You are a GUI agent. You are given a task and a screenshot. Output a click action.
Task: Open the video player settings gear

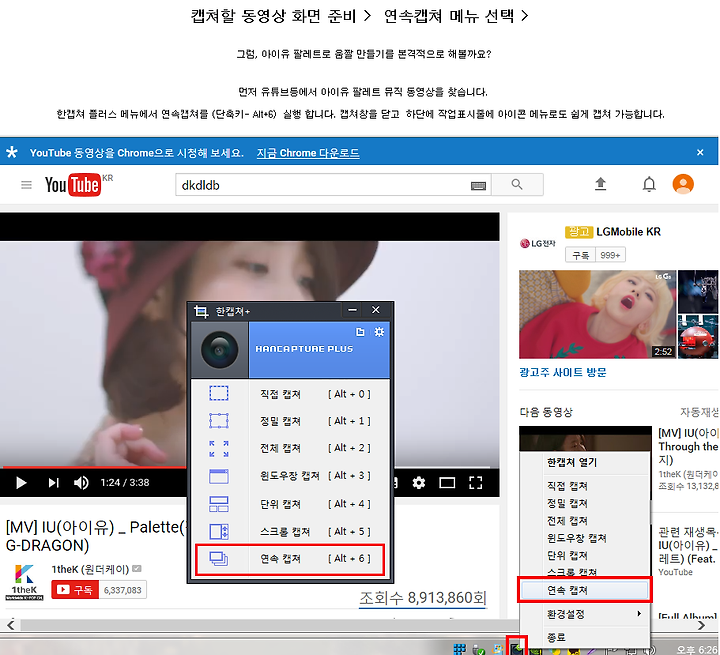point(418,483)
